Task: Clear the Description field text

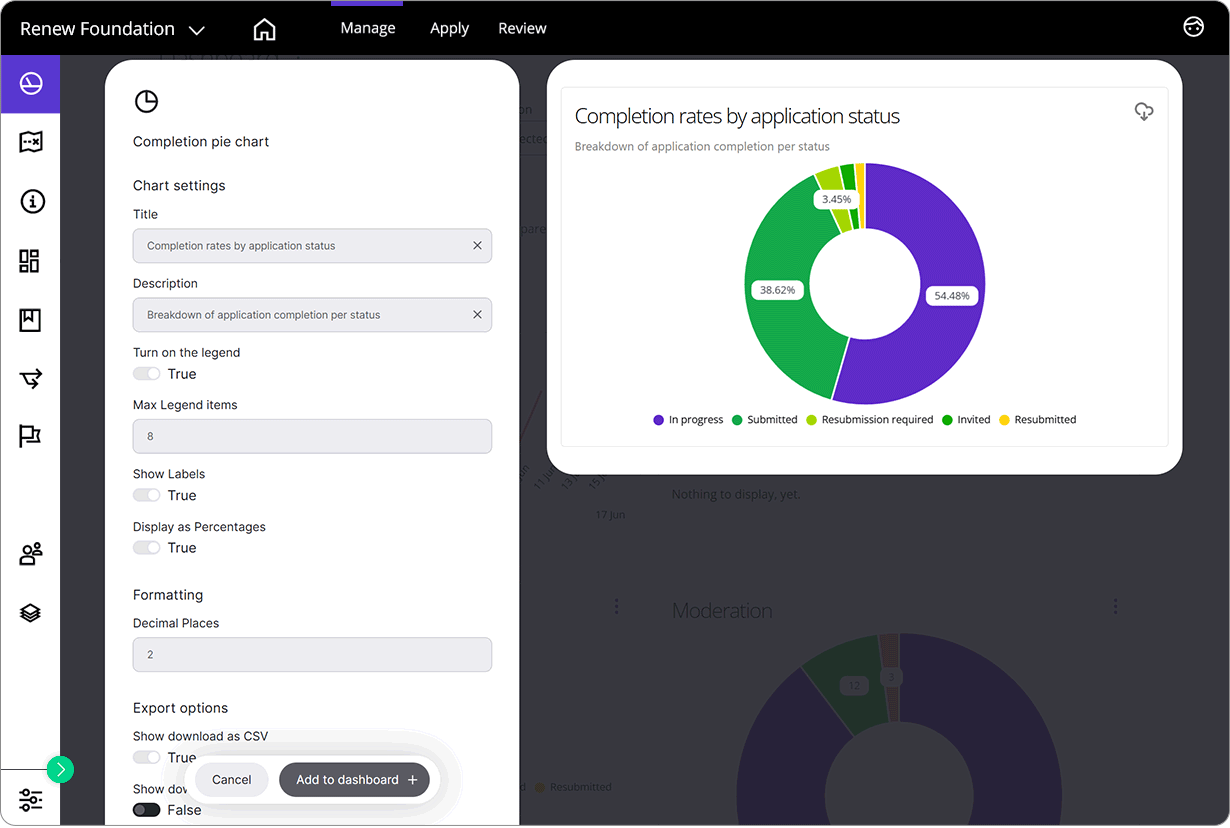Action: 477,314
